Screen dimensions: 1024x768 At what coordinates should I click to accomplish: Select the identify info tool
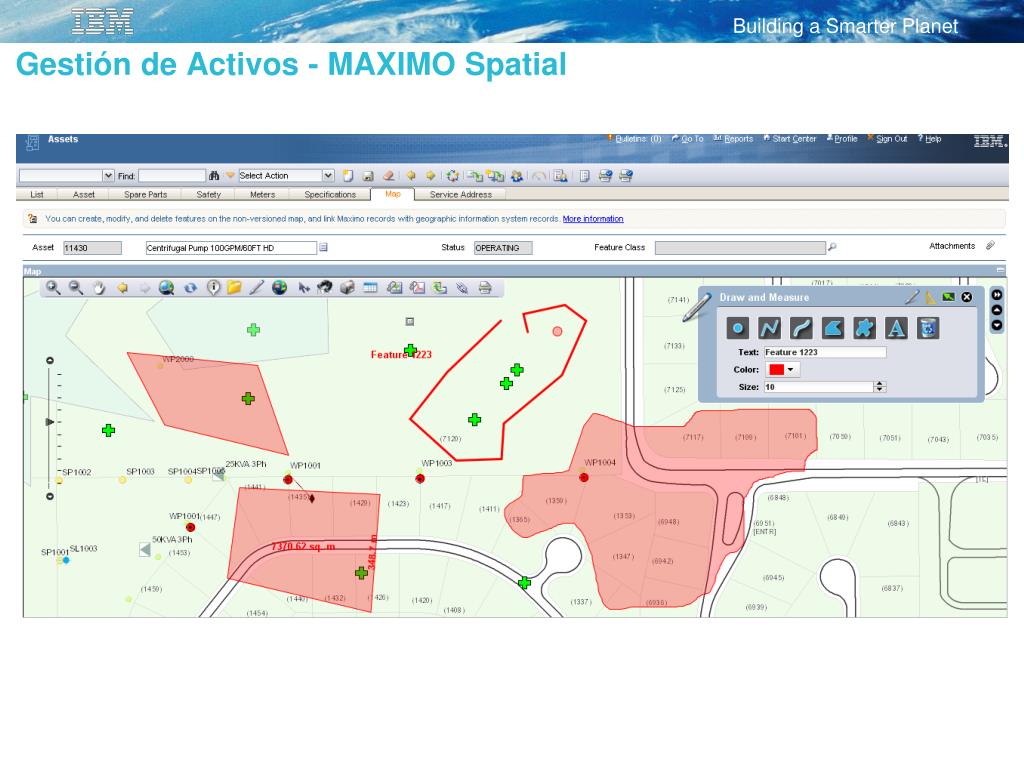point(213,287)
